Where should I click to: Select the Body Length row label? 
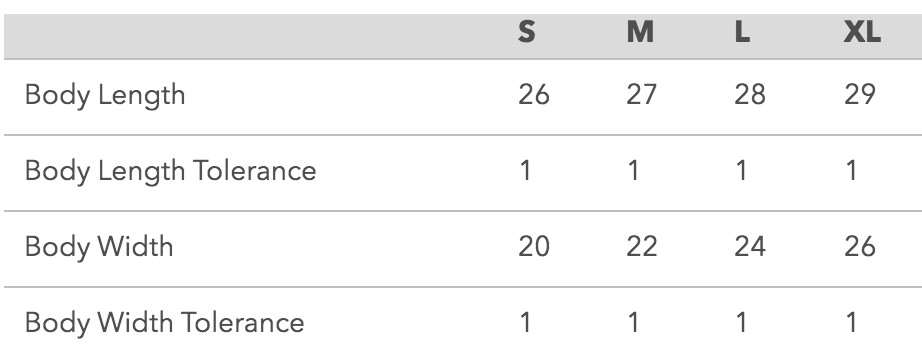click(x=105, y=96)
